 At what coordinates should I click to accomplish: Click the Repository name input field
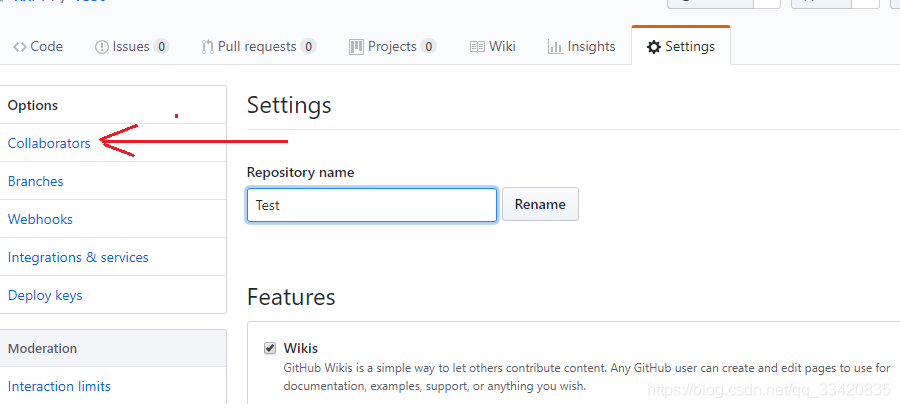pos(372,205)
